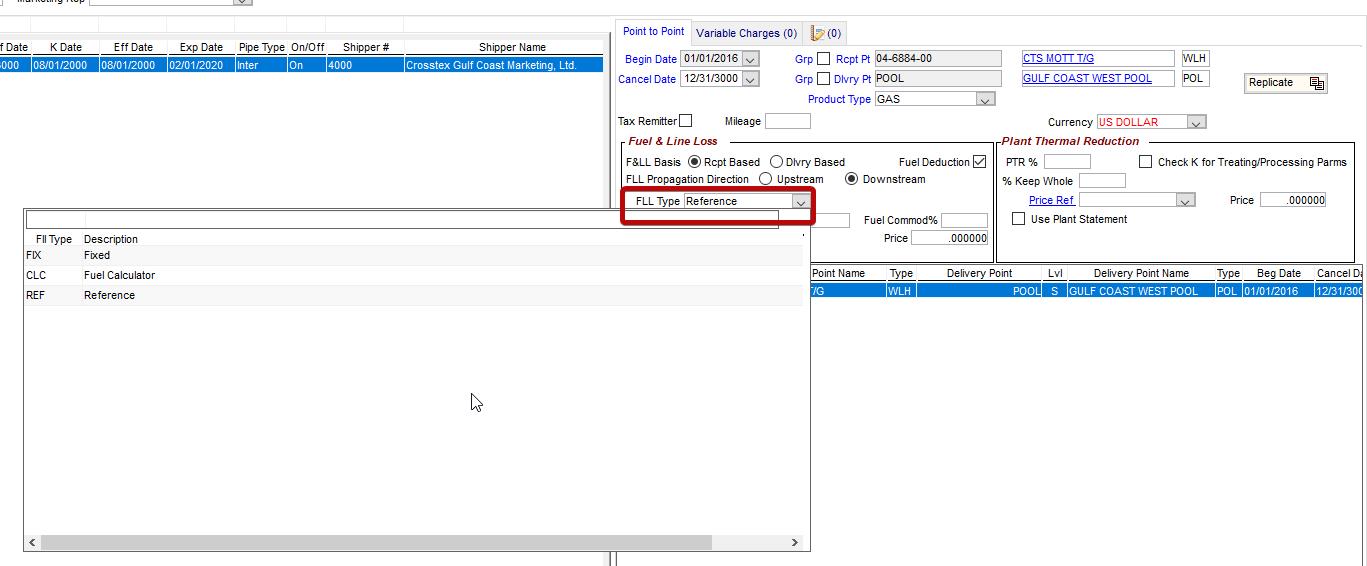Enable the Tax Remitter checkbox
Viewport: 1367px width, 566px height.
pyautogui.click(x=685, y=121)
